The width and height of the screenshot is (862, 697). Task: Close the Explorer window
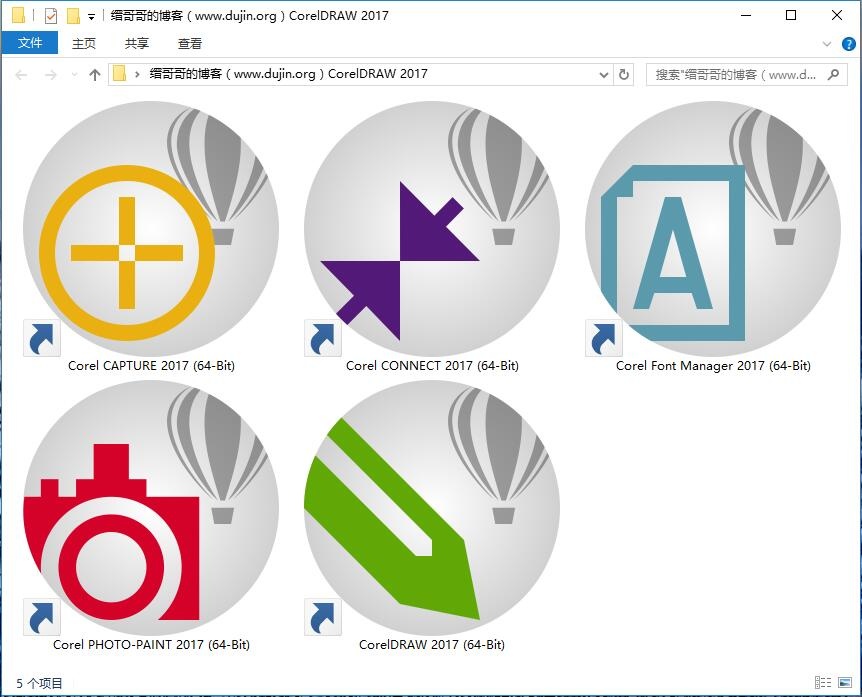837,15
